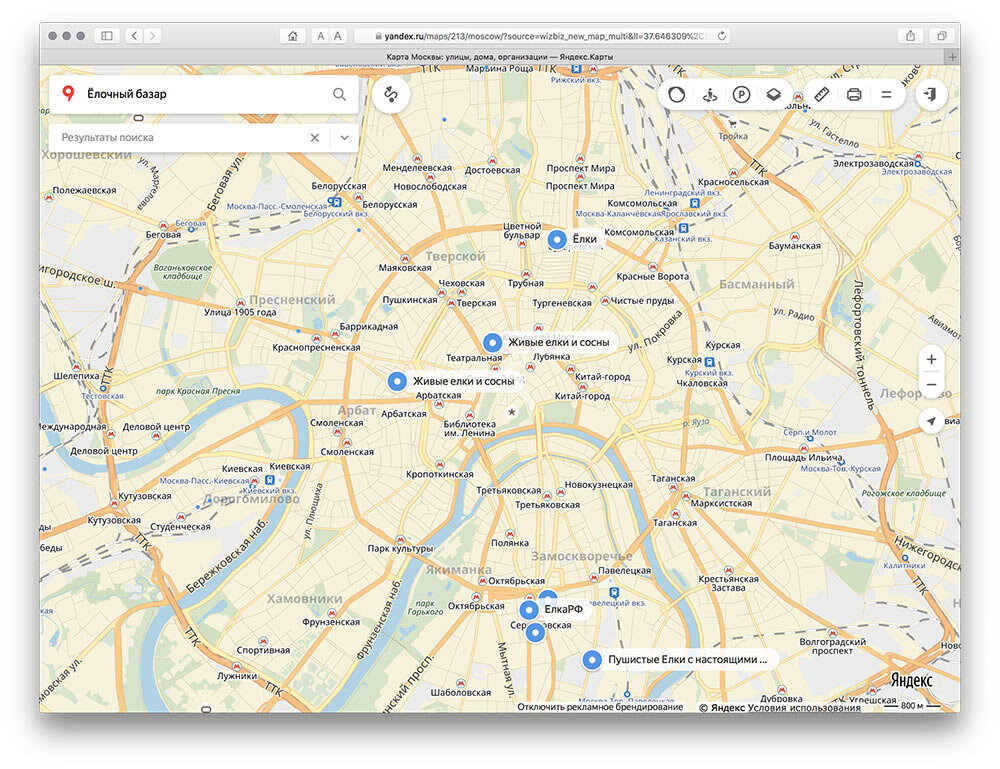Clear search results with X icon
The height and width of the screenshot is (769, 1000).
click(x=314, y=138)
